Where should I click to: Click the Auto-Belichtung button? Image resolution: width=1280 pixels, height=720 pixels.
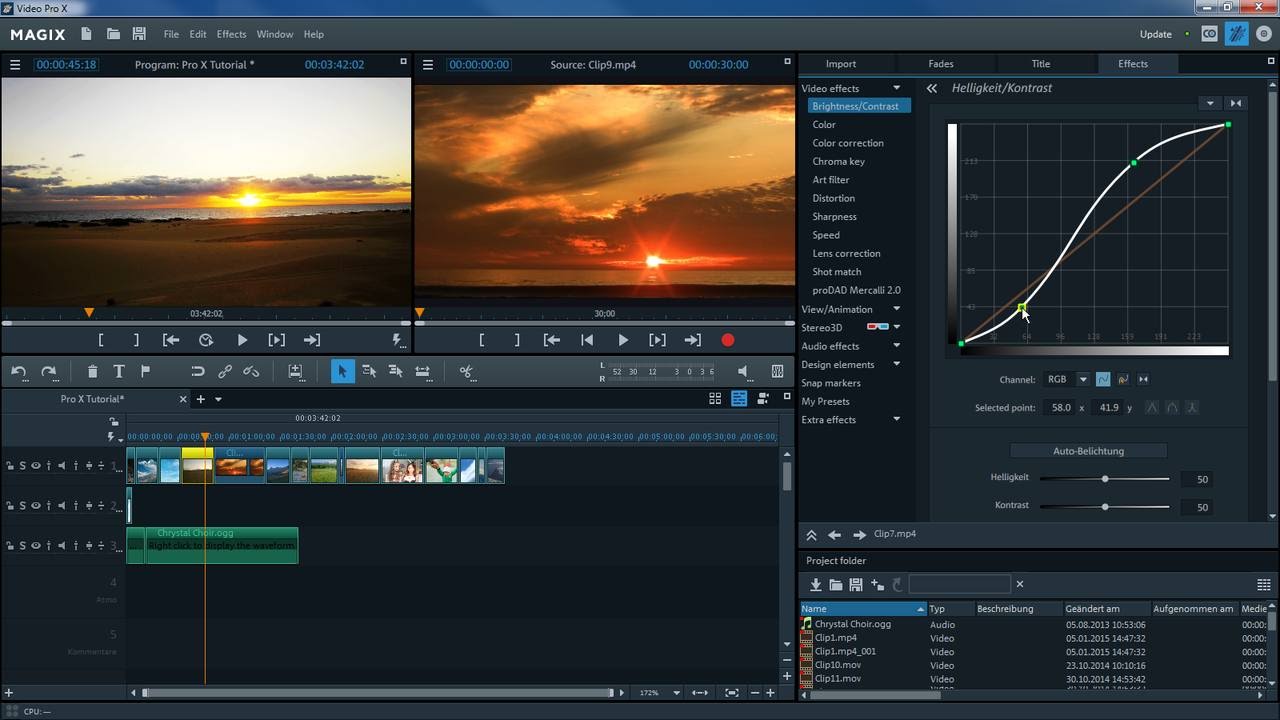tap(1087, 450)
